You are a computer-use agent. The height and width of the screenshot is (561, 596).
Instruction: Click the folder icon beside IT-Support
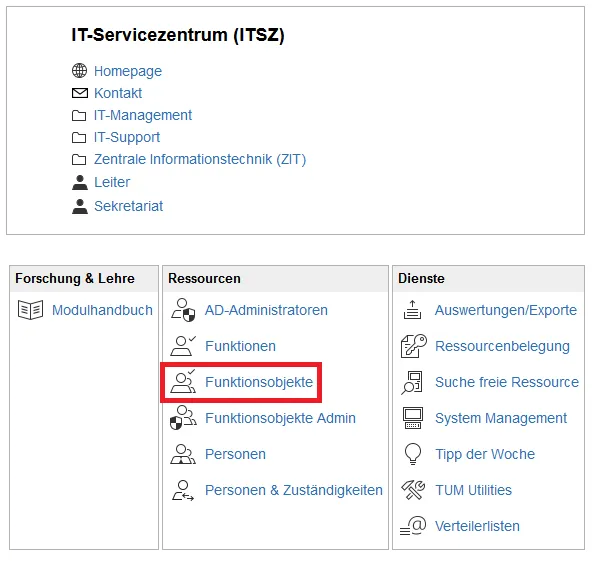click(x=79, y=137)
